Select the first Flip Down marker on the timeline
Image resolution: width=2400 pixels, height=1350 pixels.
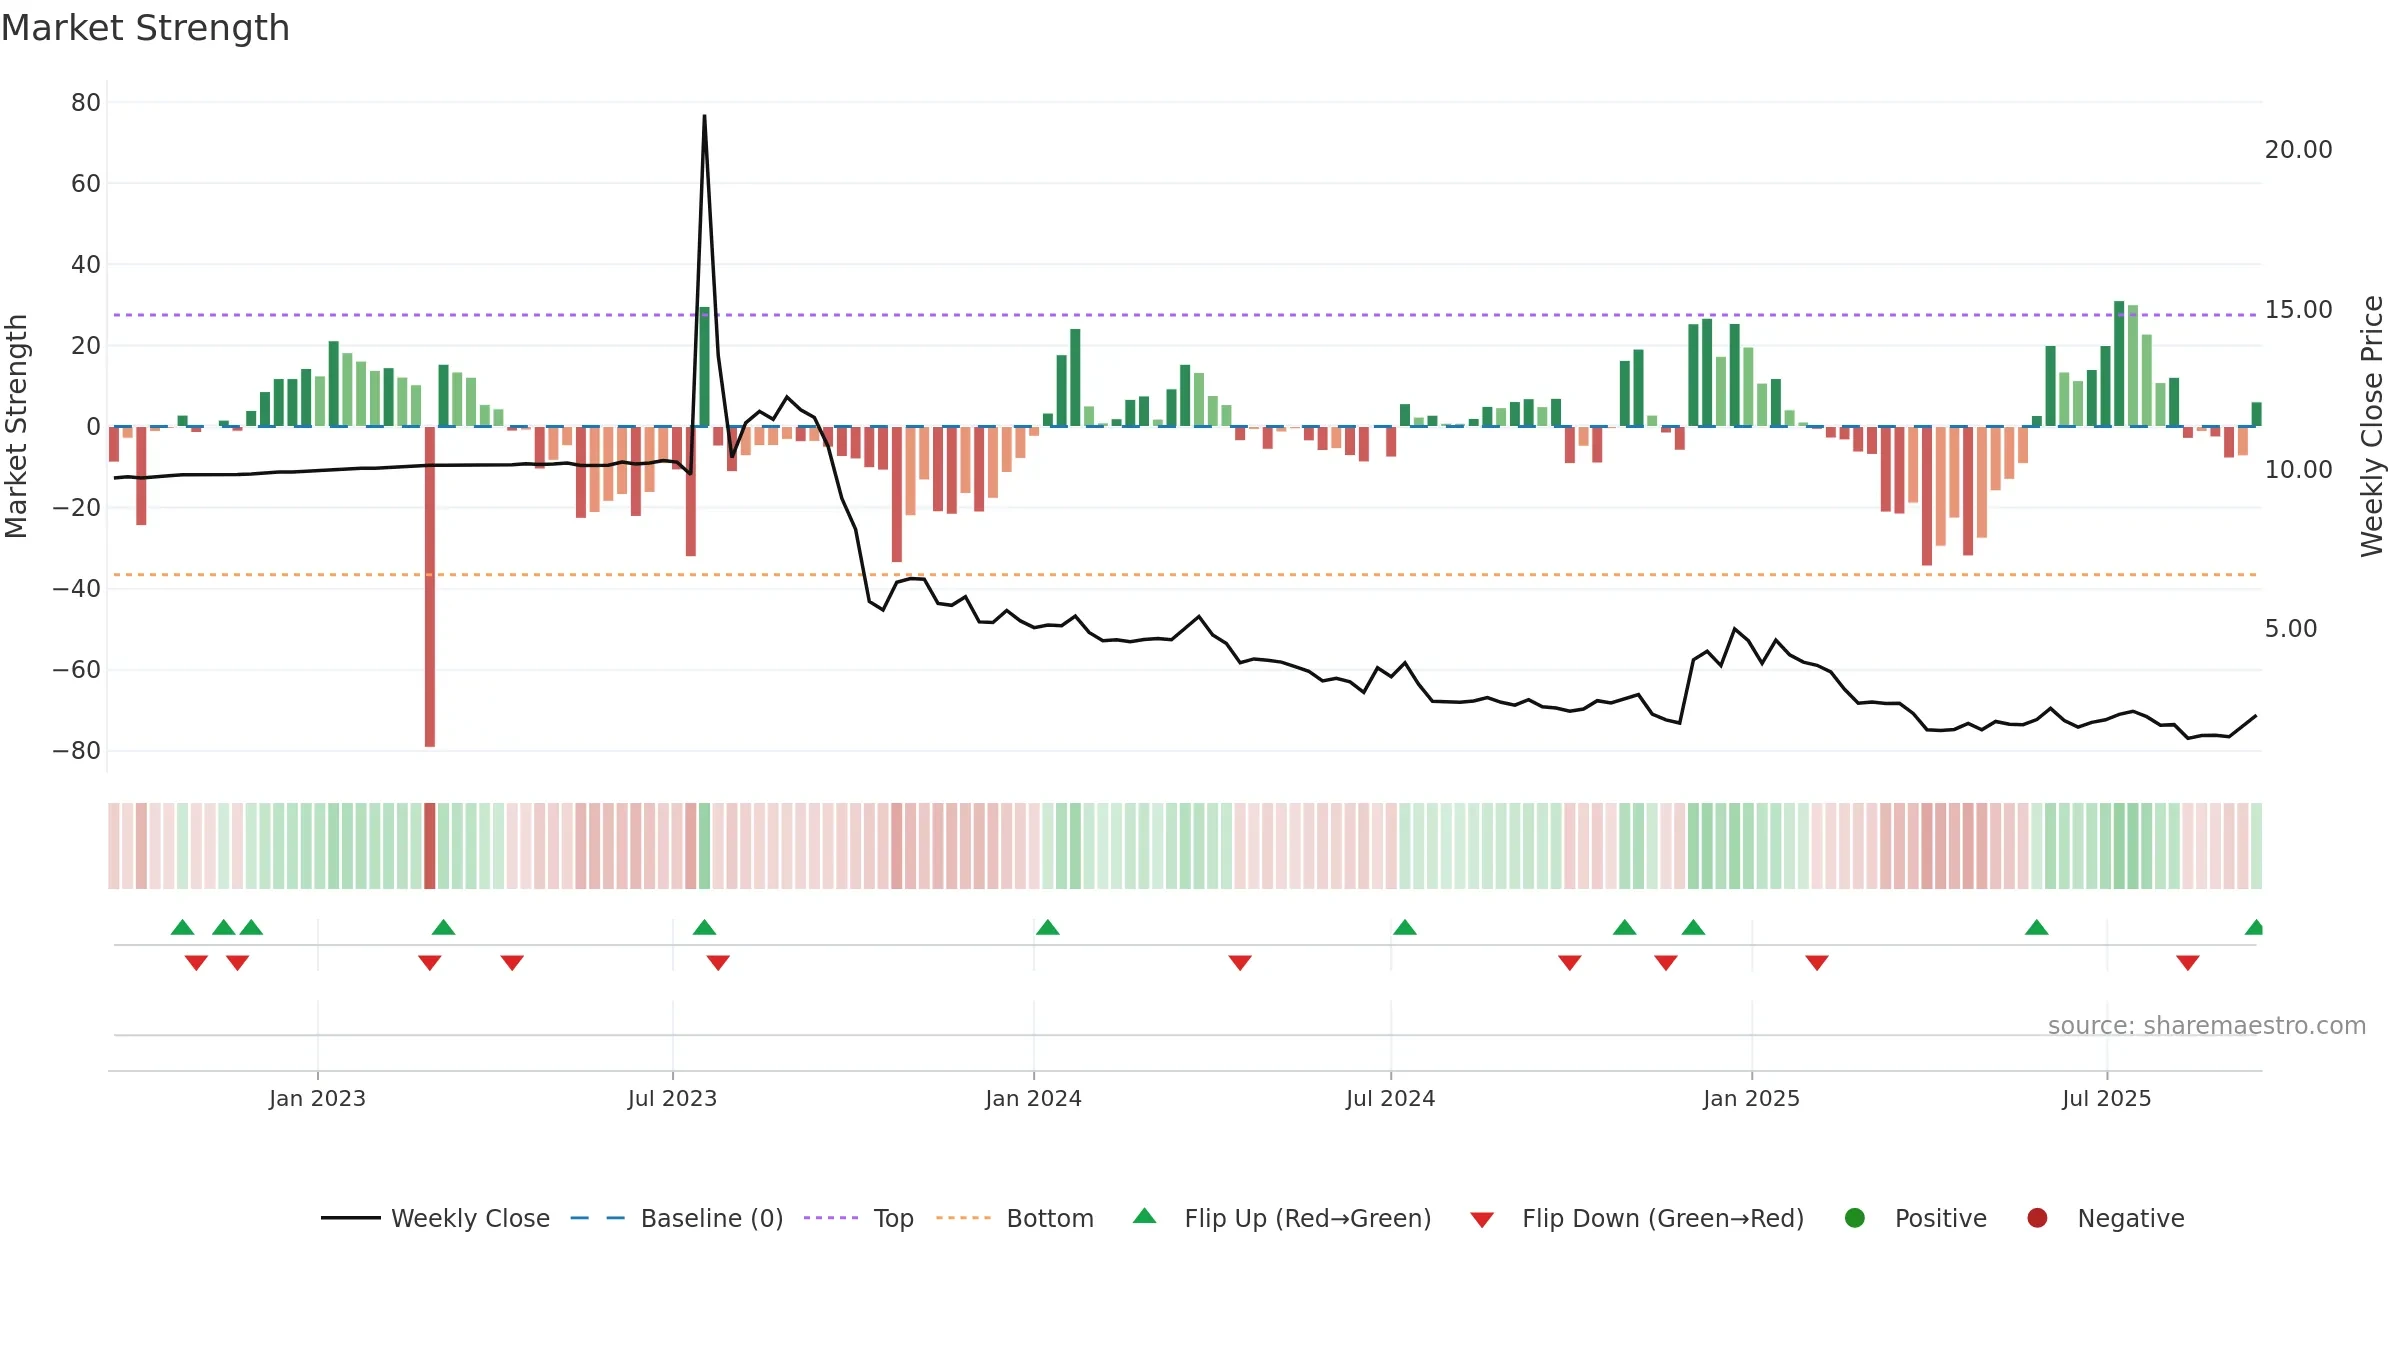tap(196, 962)
